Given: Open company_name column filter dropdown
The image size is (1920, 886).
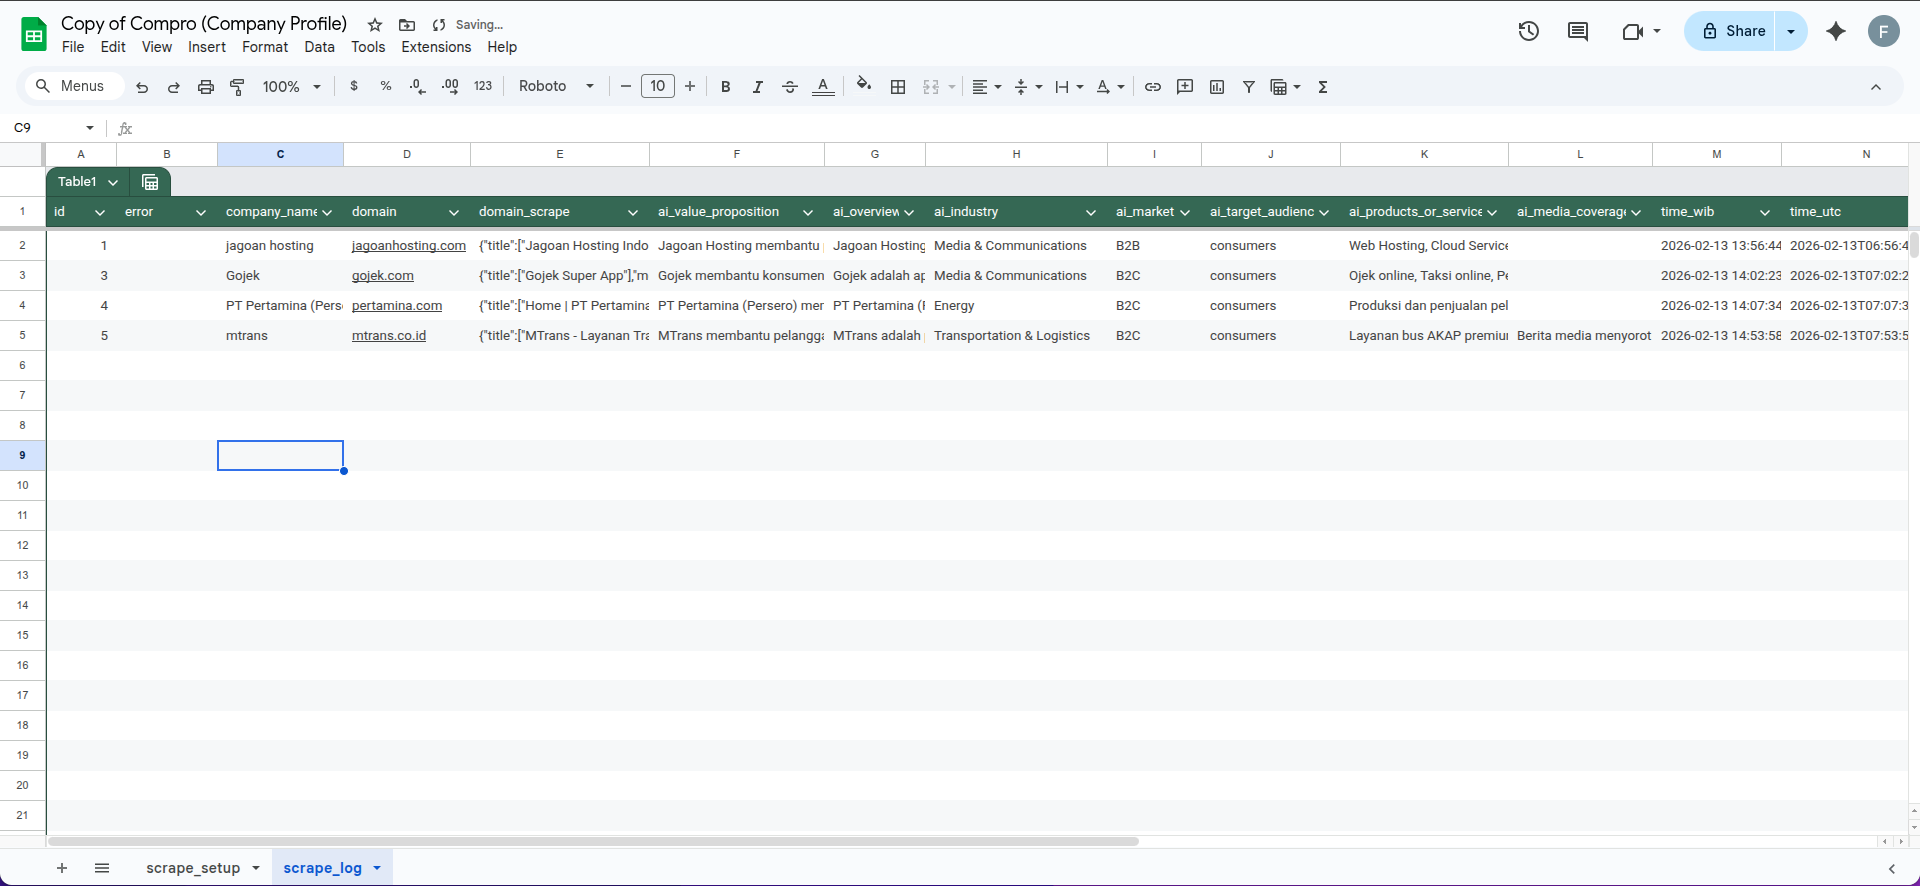Looking at the screenshot, I should 327,212.
